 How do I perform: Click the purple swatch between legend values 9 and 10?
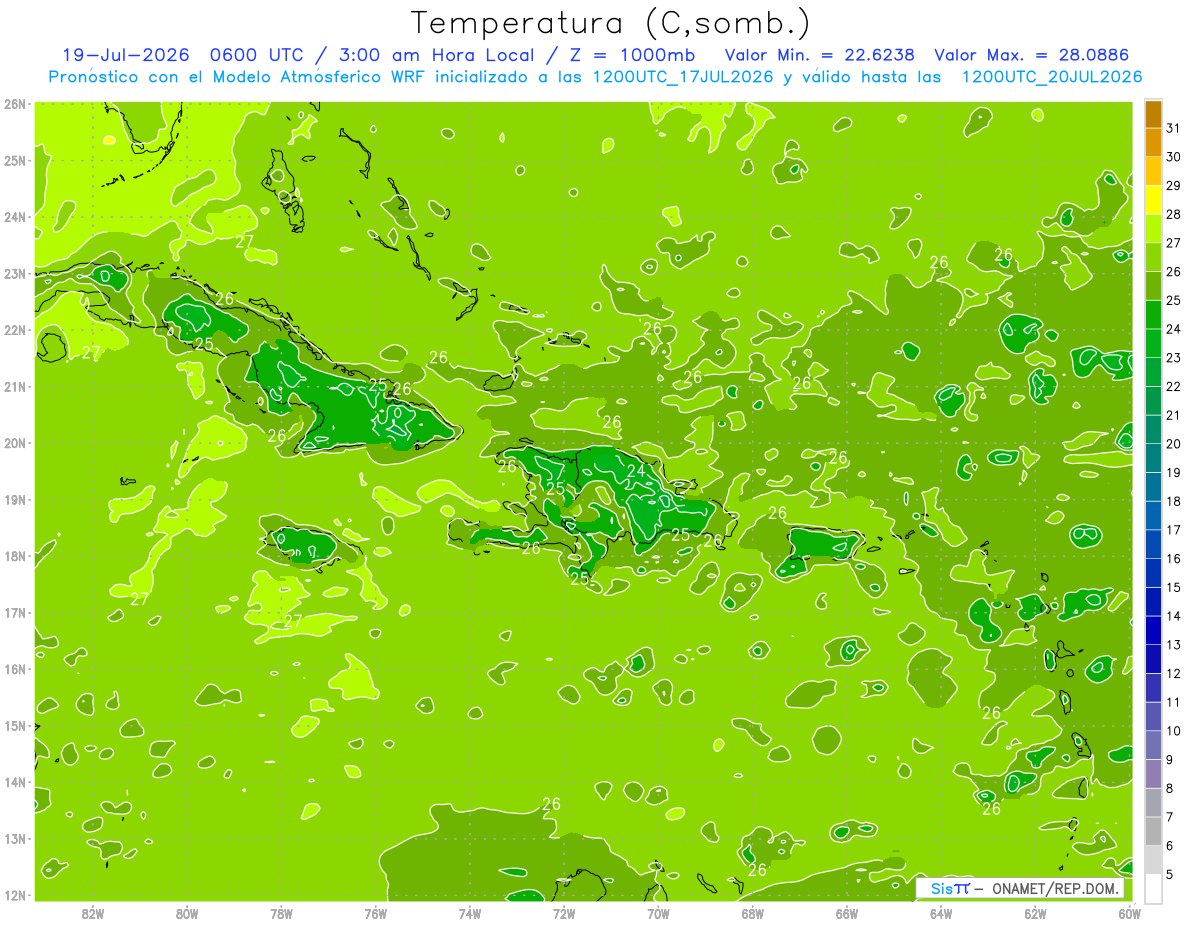pos(1153,745)
